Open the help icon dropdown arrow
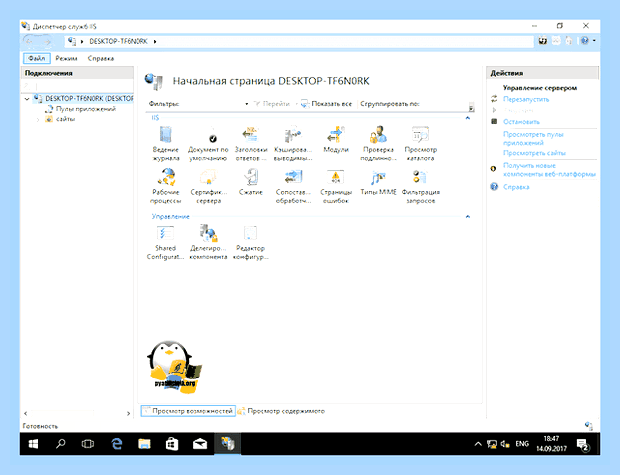Screen dimensions: 620x475 point(594,41)
